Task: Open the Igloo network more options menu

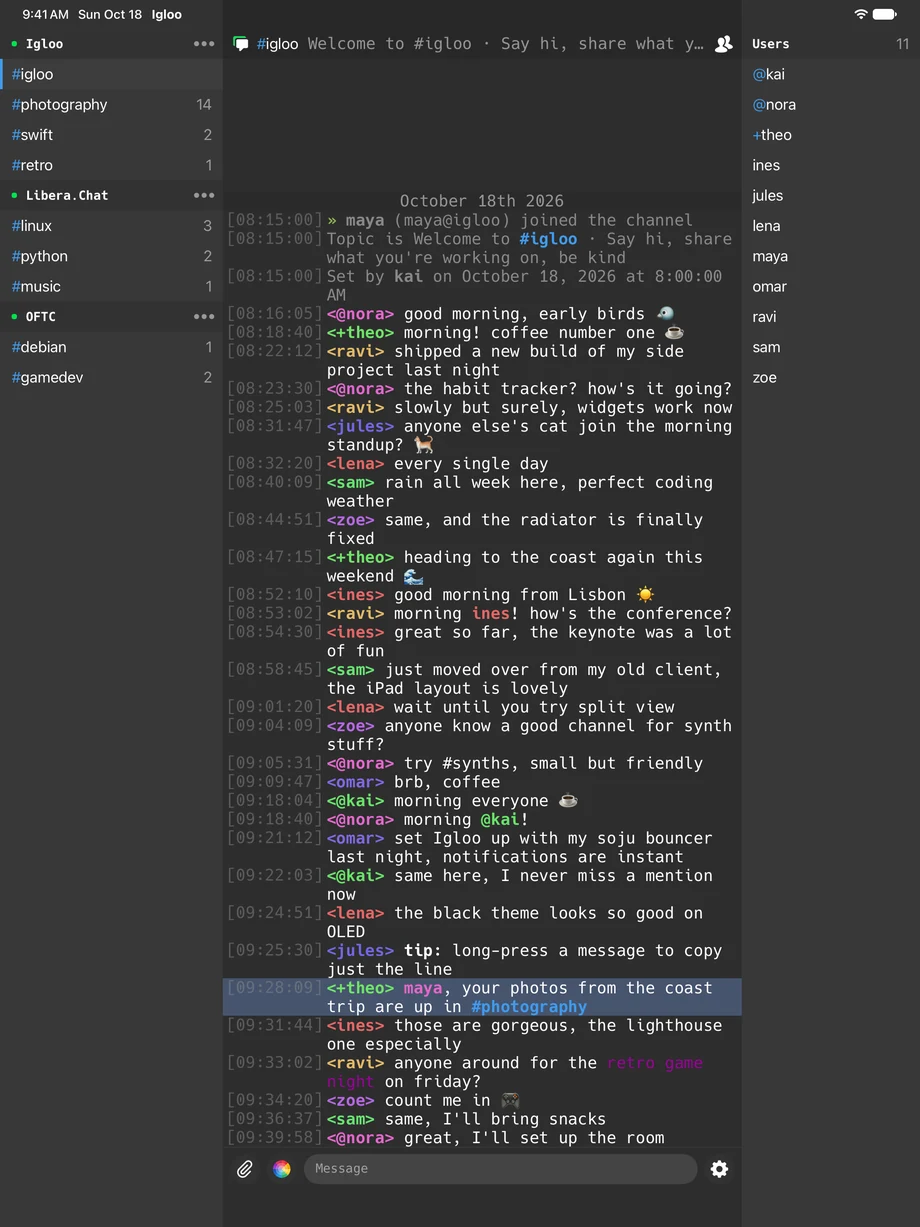Action: pyautogui.click(x=204, y=44)
